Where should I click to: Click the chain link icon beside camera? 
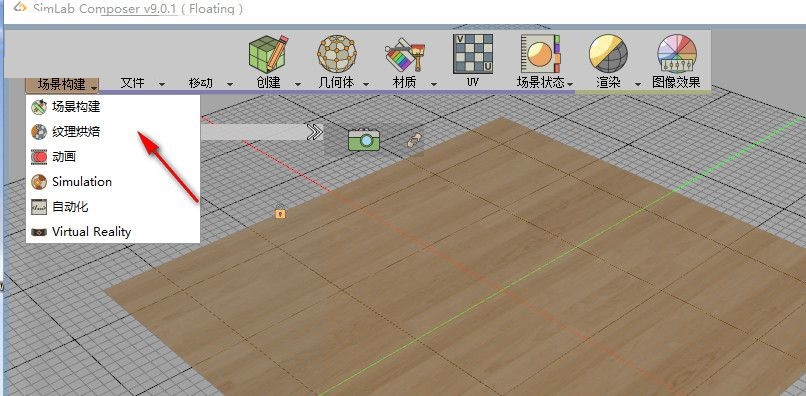click(414, 140)
